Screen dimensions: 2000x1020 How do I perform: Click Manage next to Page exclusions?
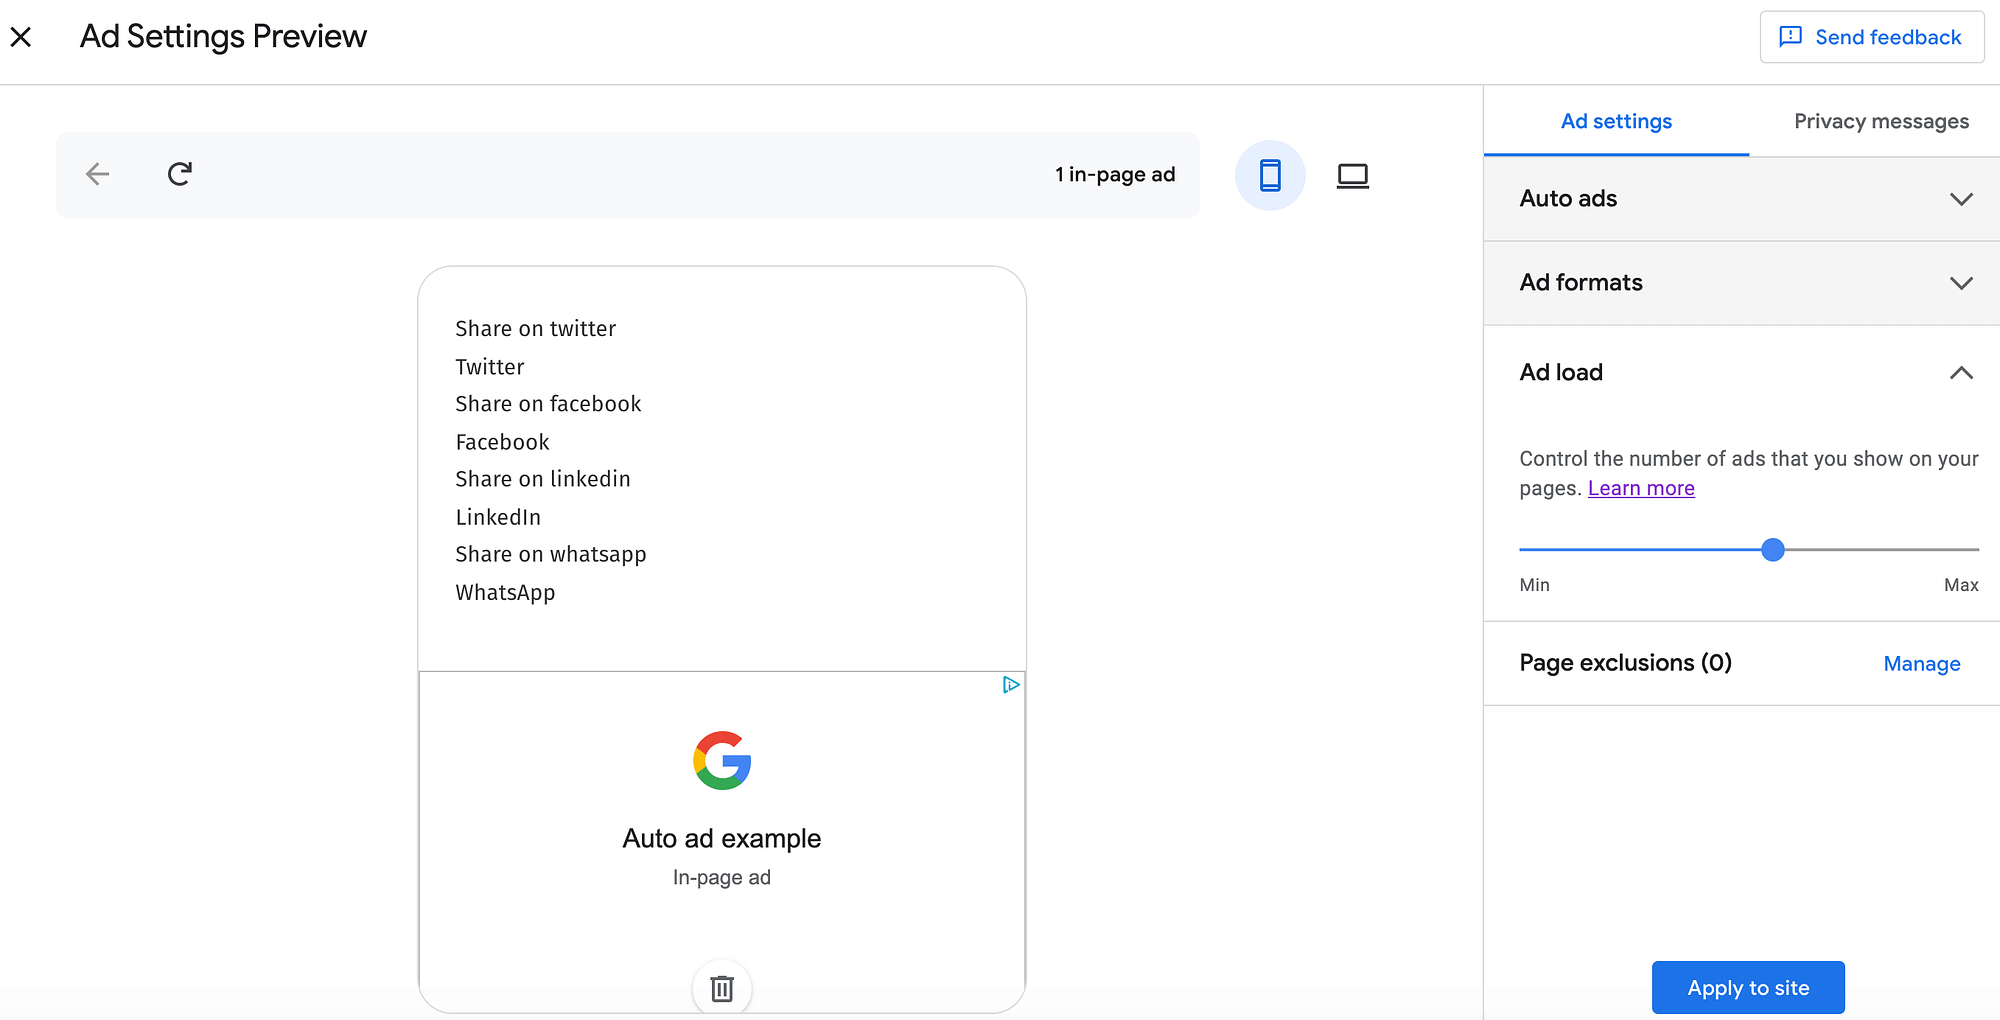coord(1921,663)
